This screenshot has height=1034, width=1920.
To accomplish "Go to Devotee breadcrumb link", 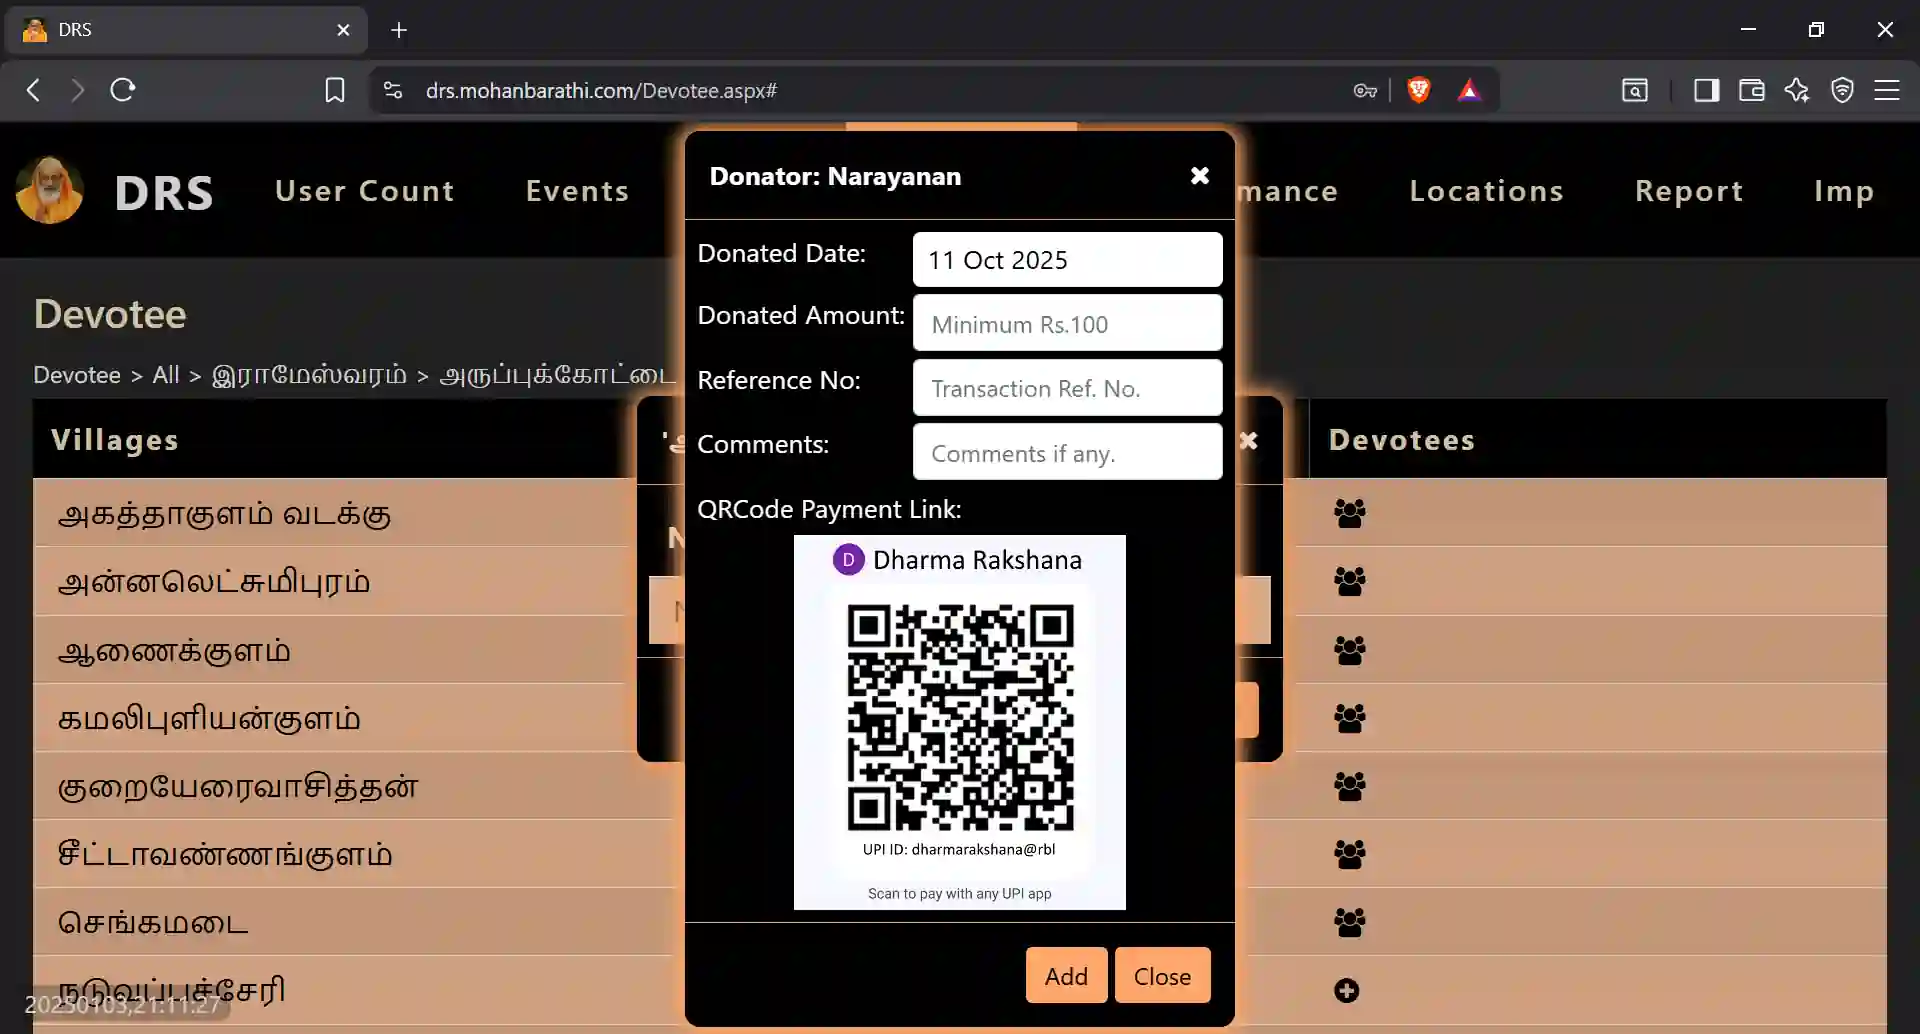I will coord(77,375).
